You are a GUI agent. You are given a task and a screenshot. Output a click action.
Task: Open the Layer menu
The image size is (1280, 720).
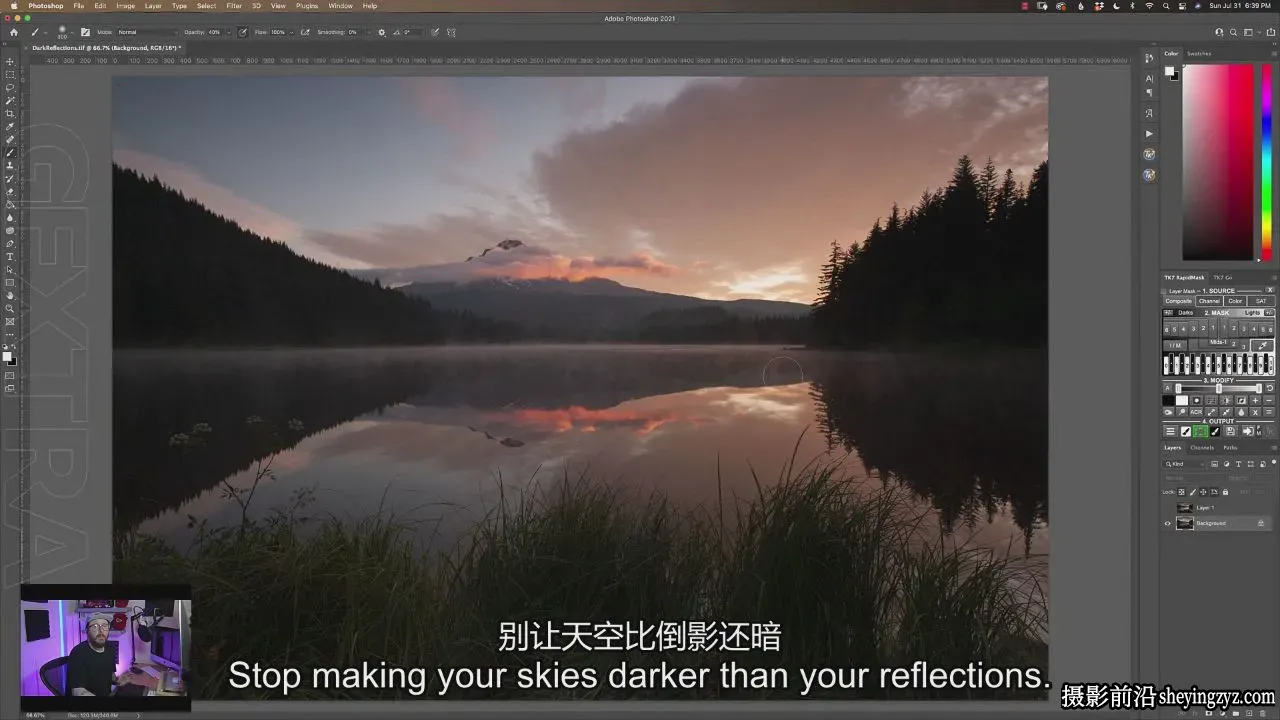[x=153, y=6]
